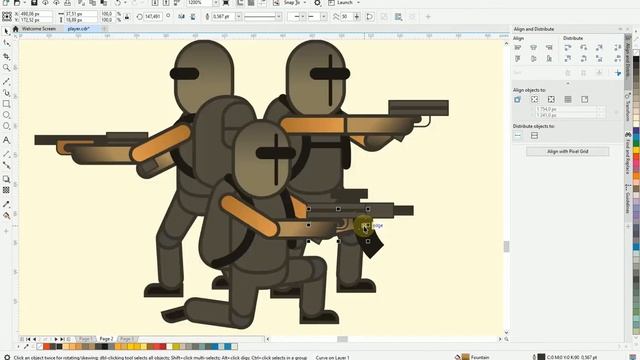Screen dimensions: 640x360
Task: Toggle close curve button in property bar
Action: coord(370,17)
